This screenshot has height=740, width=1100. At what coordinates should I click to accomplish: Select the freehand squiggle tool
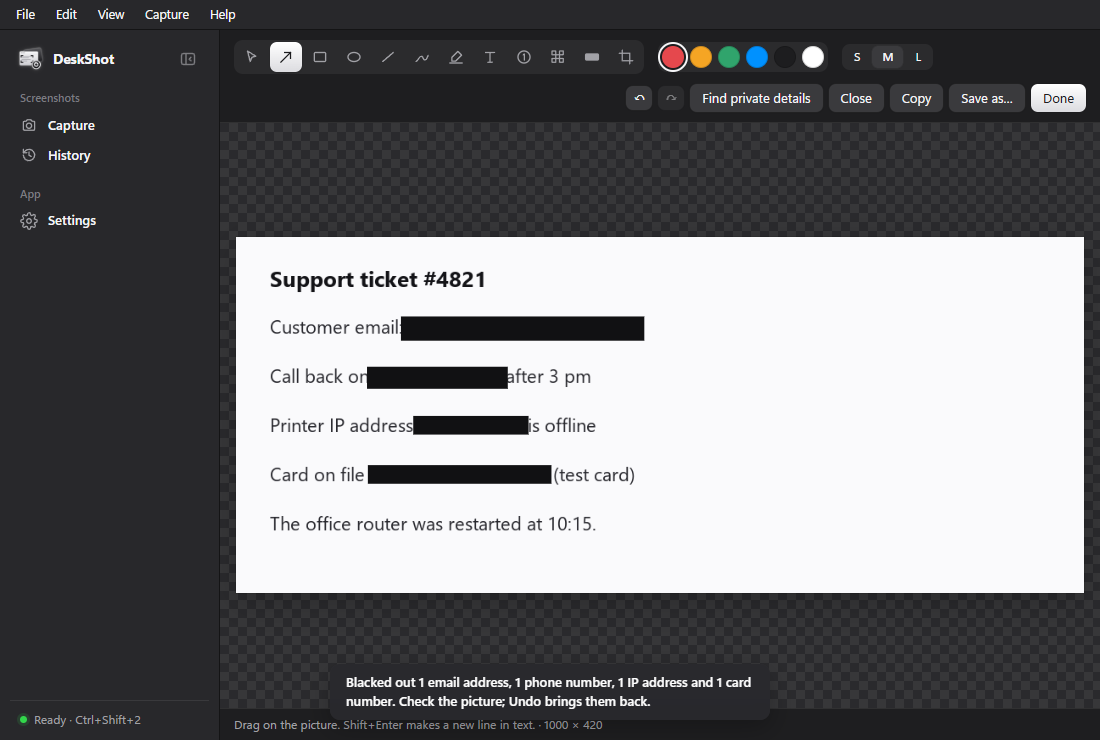point(422,57)
